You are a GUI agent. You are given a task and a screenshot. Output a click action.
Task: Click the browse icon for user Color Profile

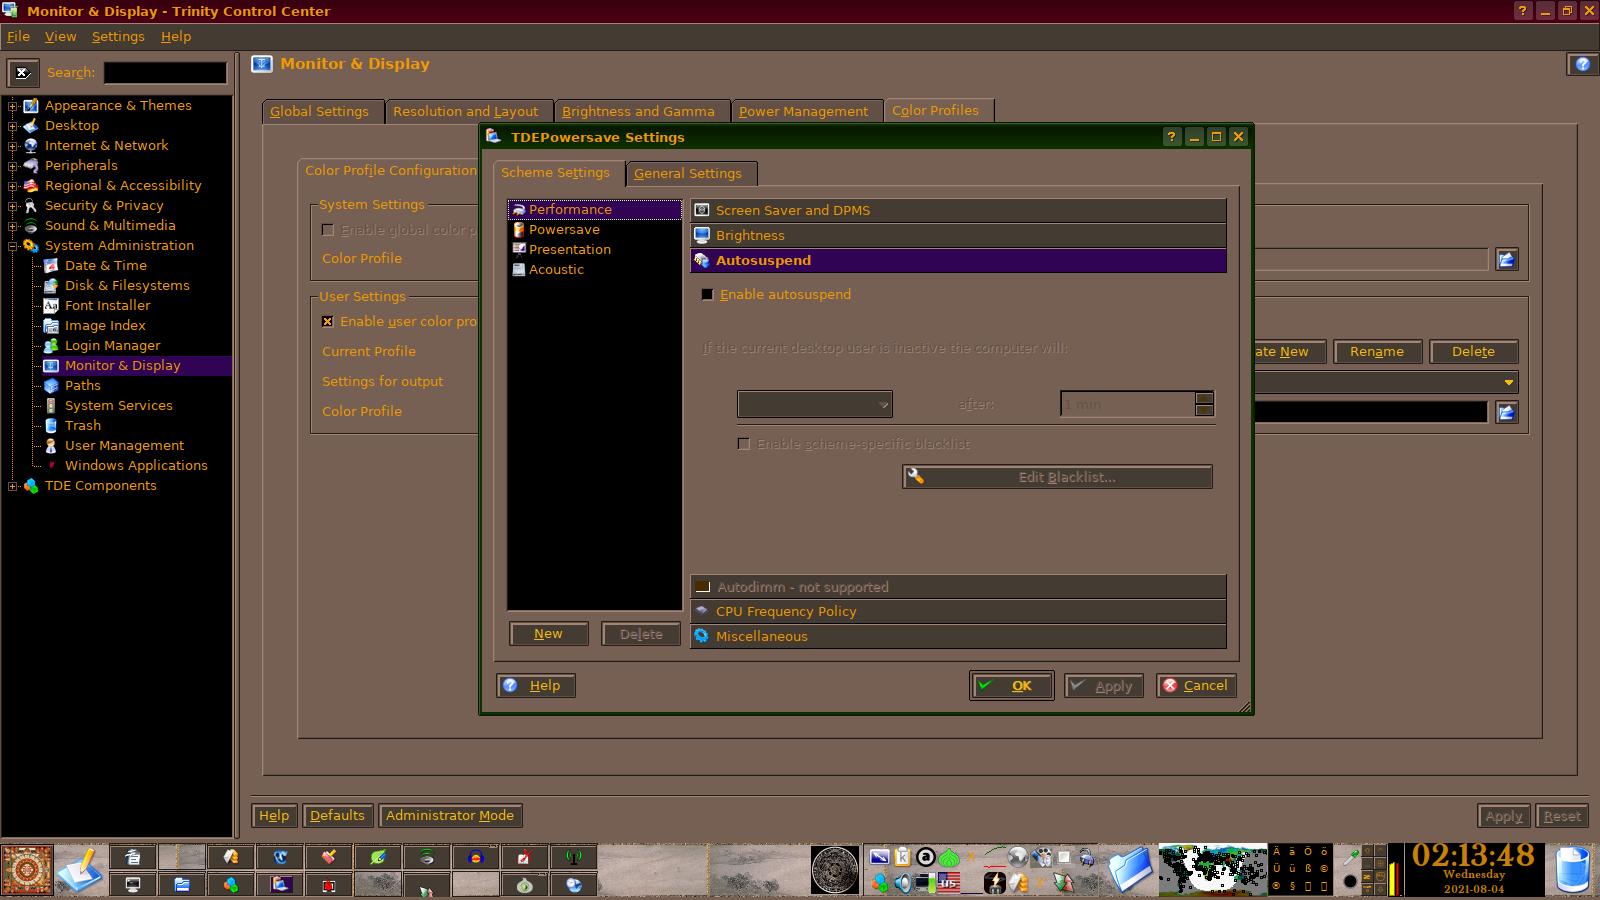pos(1506,412)
